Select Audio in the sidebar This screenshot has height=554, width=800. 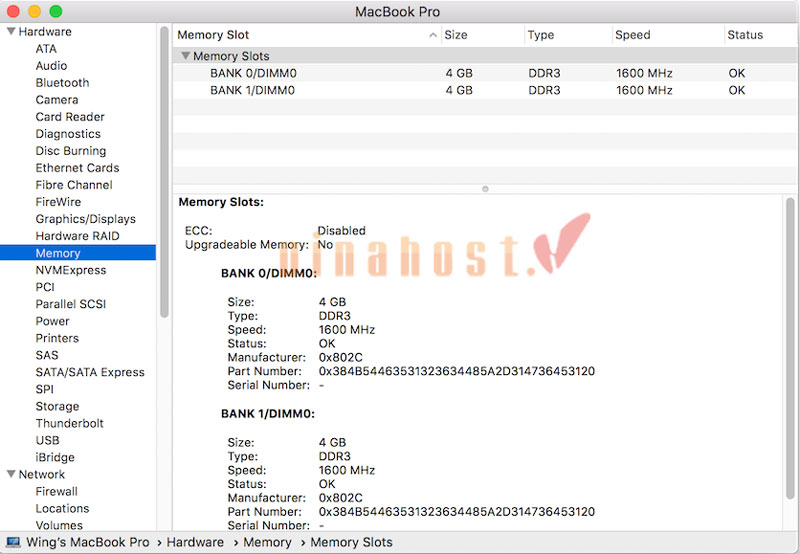coord(51,66)
